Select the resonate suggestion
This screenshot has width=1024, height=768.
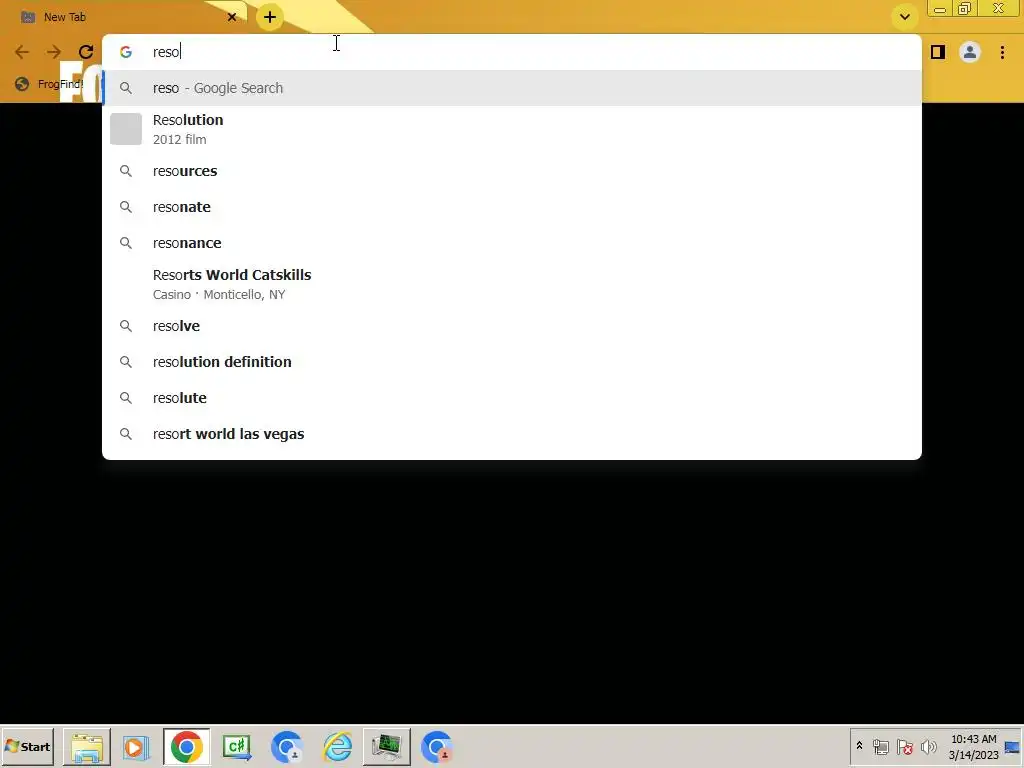[512, 207]
